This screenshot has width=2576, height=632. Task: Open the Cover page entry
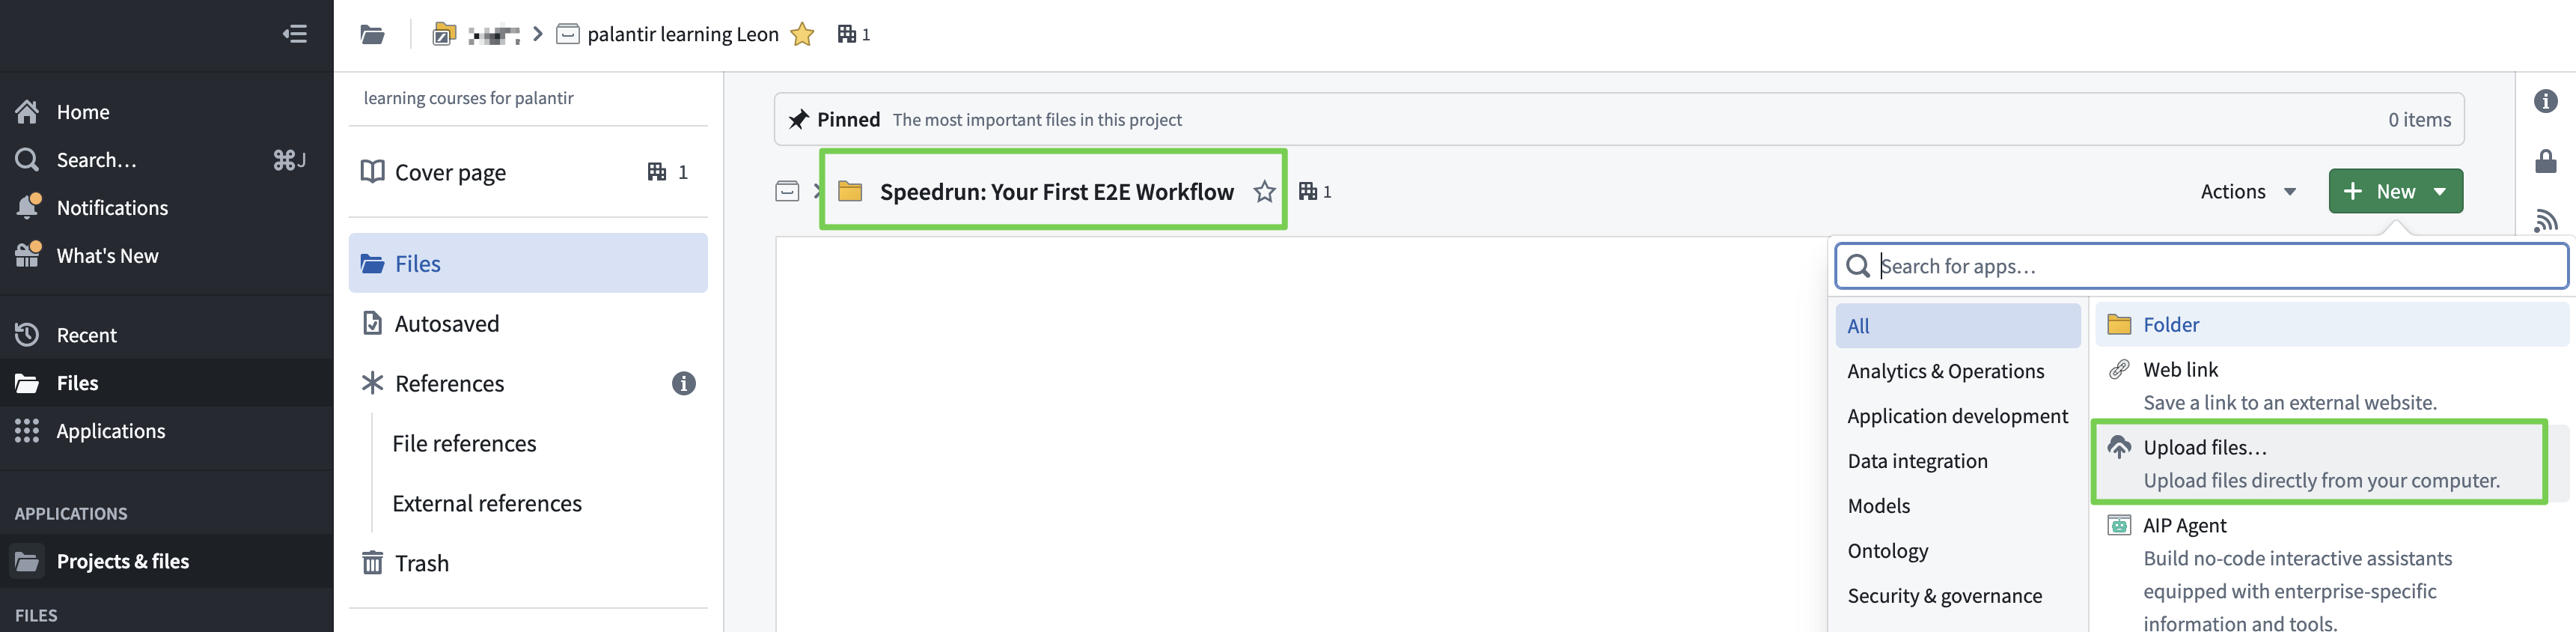(450, 172)
